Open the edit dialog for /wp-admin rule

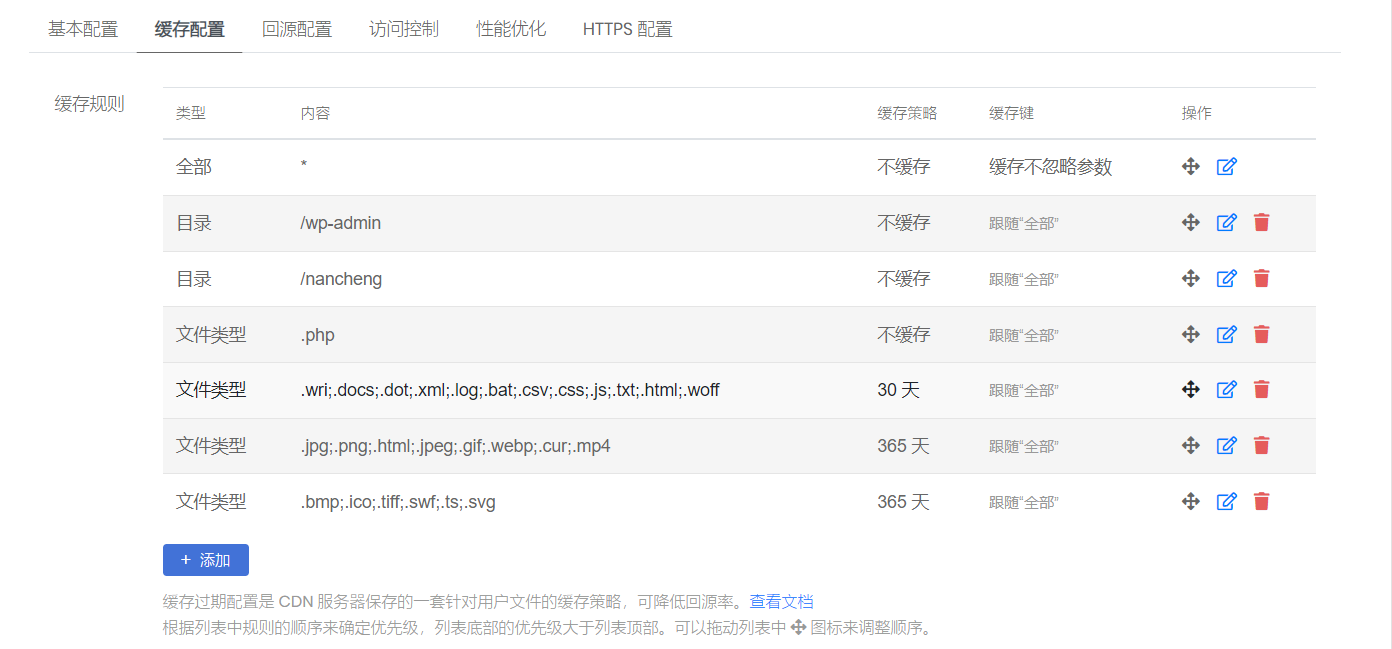click(1227, 222)
